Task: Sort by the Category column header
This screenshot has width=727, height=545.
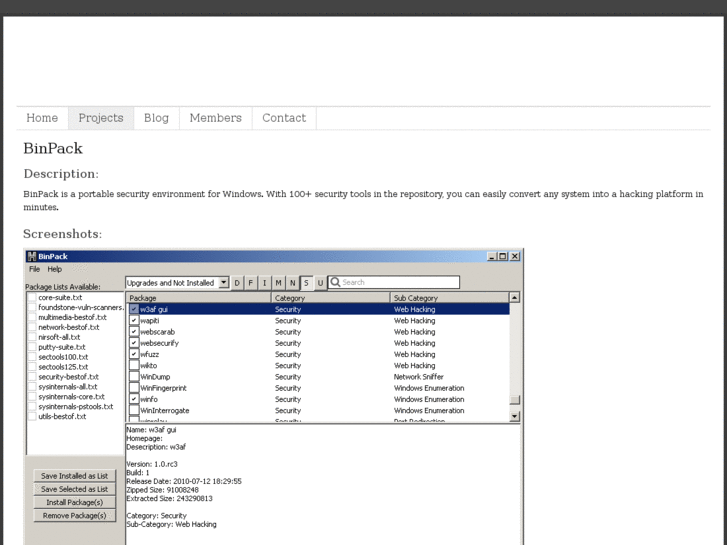Action: pos(331,298)
